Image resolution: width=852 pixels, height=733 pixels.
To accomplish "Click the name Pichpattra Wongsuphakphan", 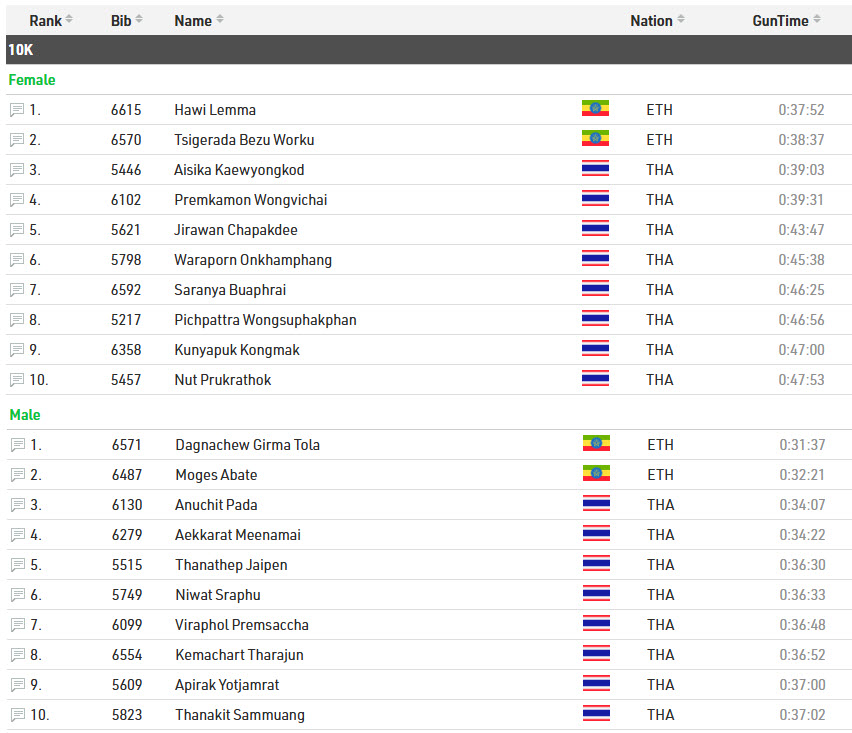I will (x=265, y=320).
